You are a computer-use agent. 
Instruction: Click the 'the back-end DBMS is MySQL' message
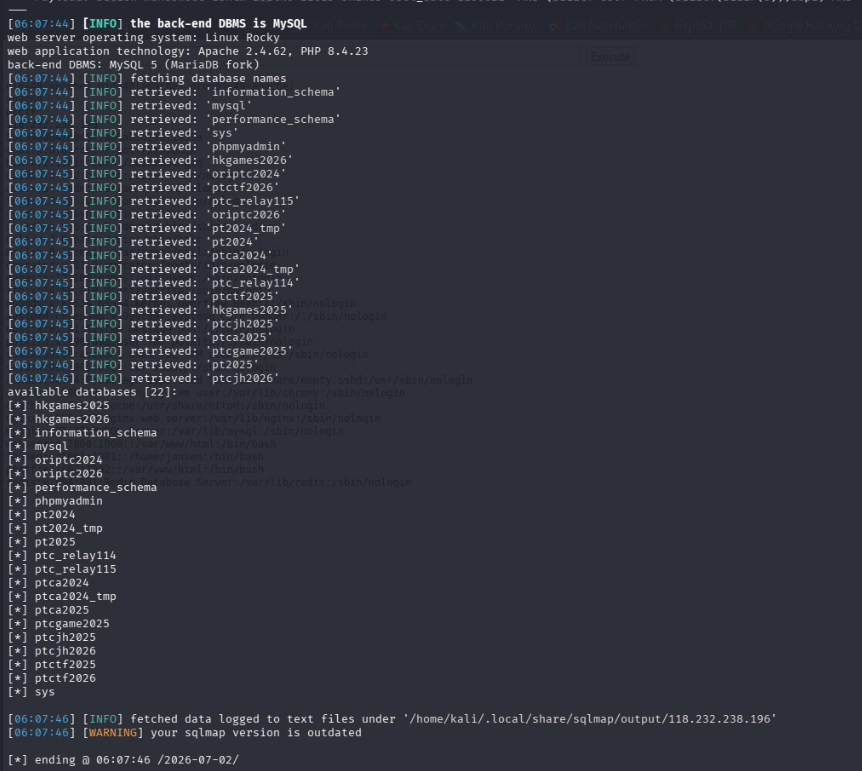[x=218, y=24]
